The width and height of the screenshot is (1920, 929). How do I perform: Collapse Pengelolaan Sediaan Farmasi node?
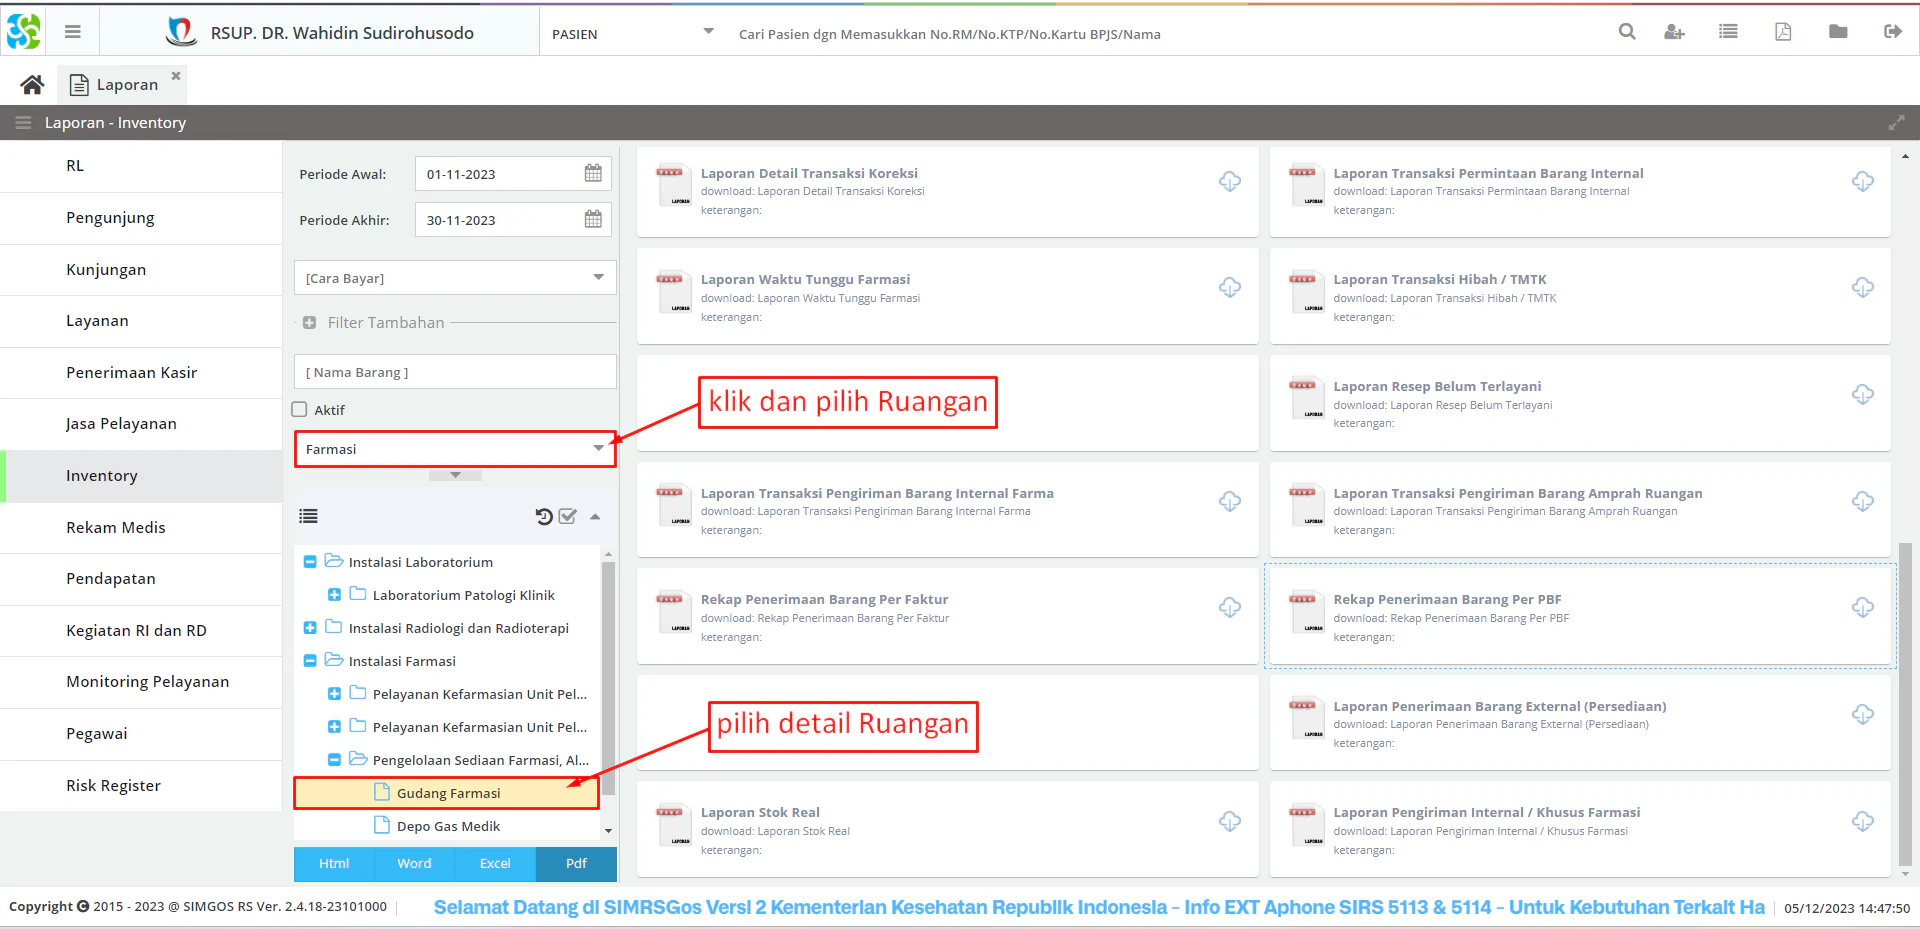coord(334,760)
